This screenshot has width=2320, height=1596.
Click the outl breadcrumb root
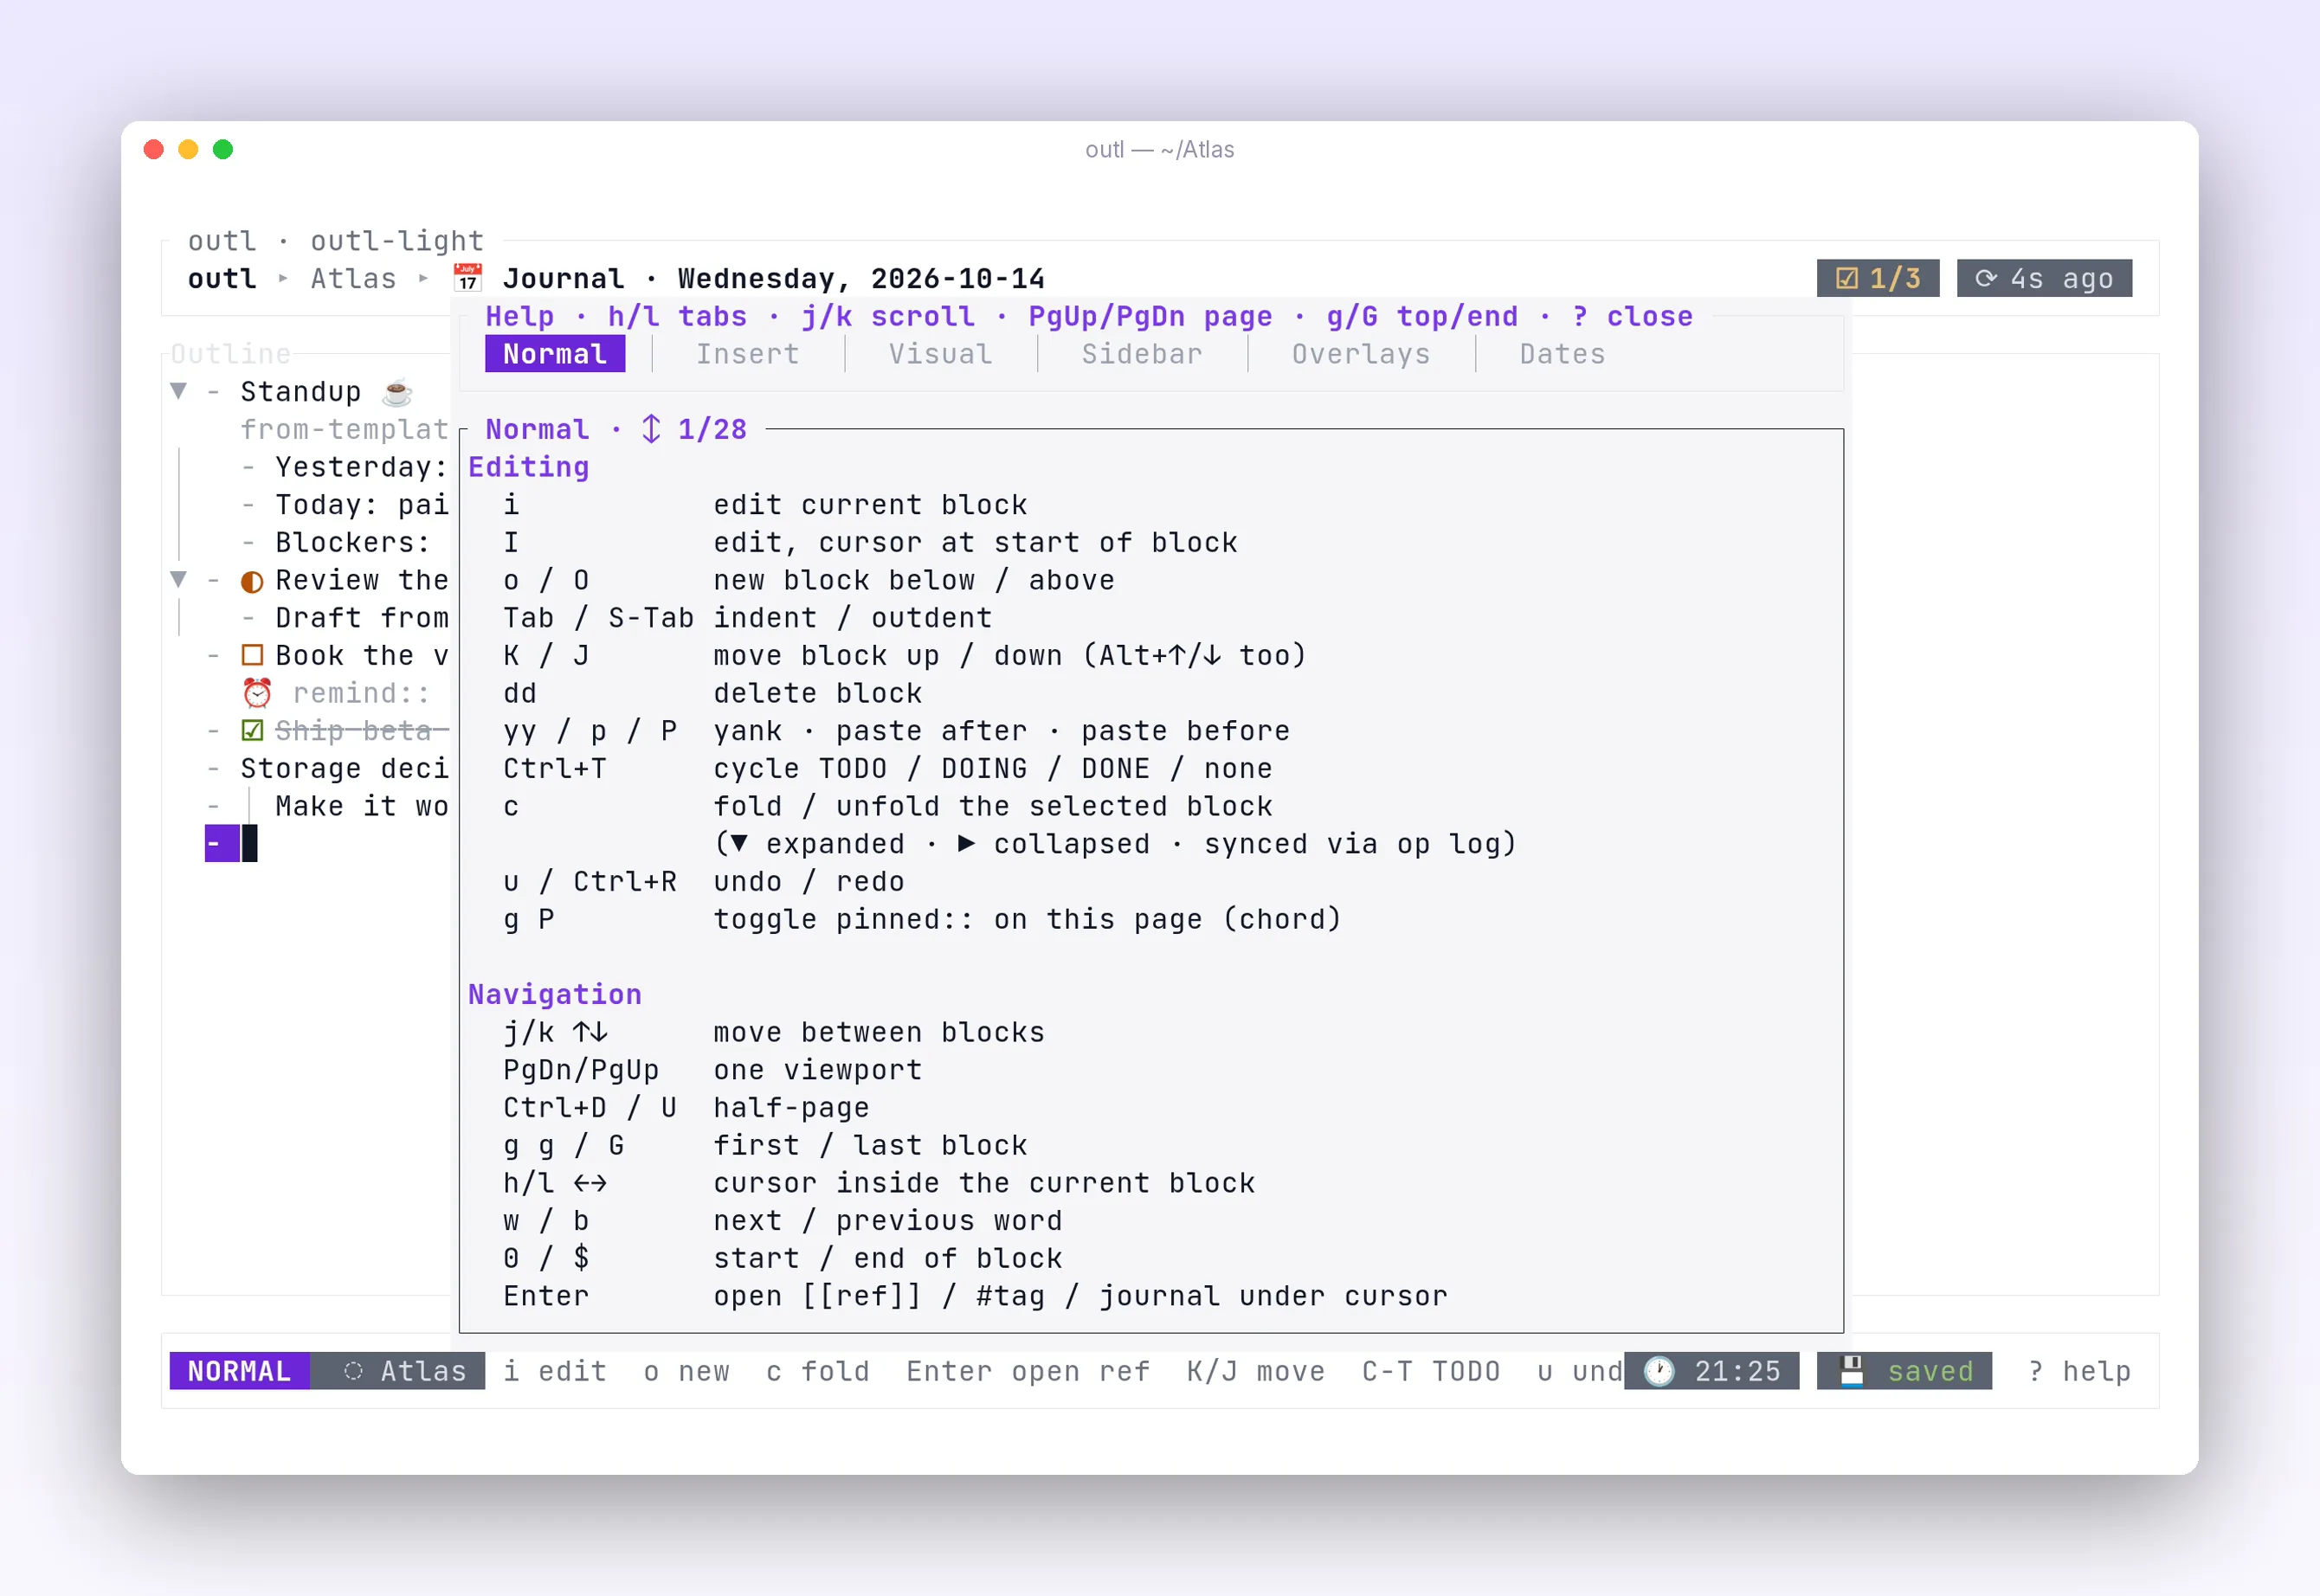[222, 278]
